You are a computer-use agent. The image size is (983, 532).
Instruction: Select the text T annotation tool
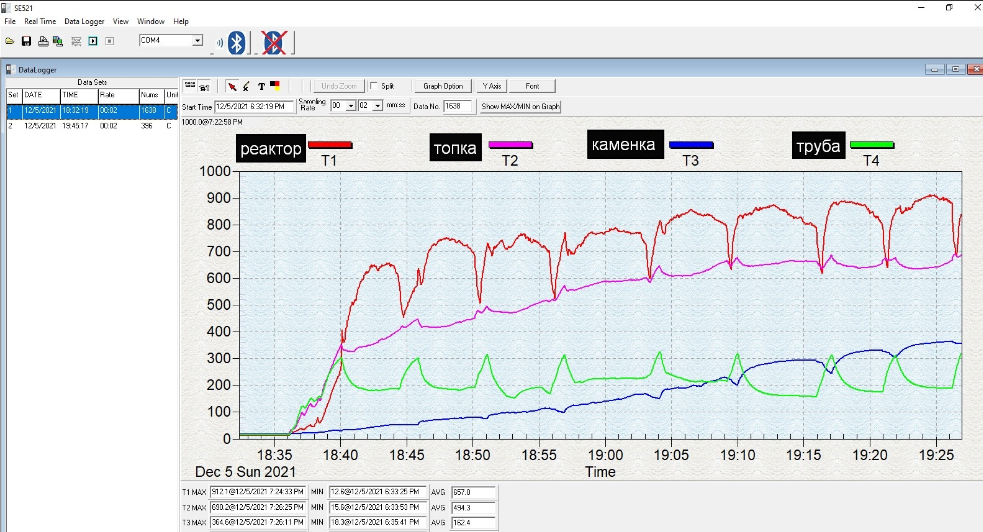click(261, 87)
